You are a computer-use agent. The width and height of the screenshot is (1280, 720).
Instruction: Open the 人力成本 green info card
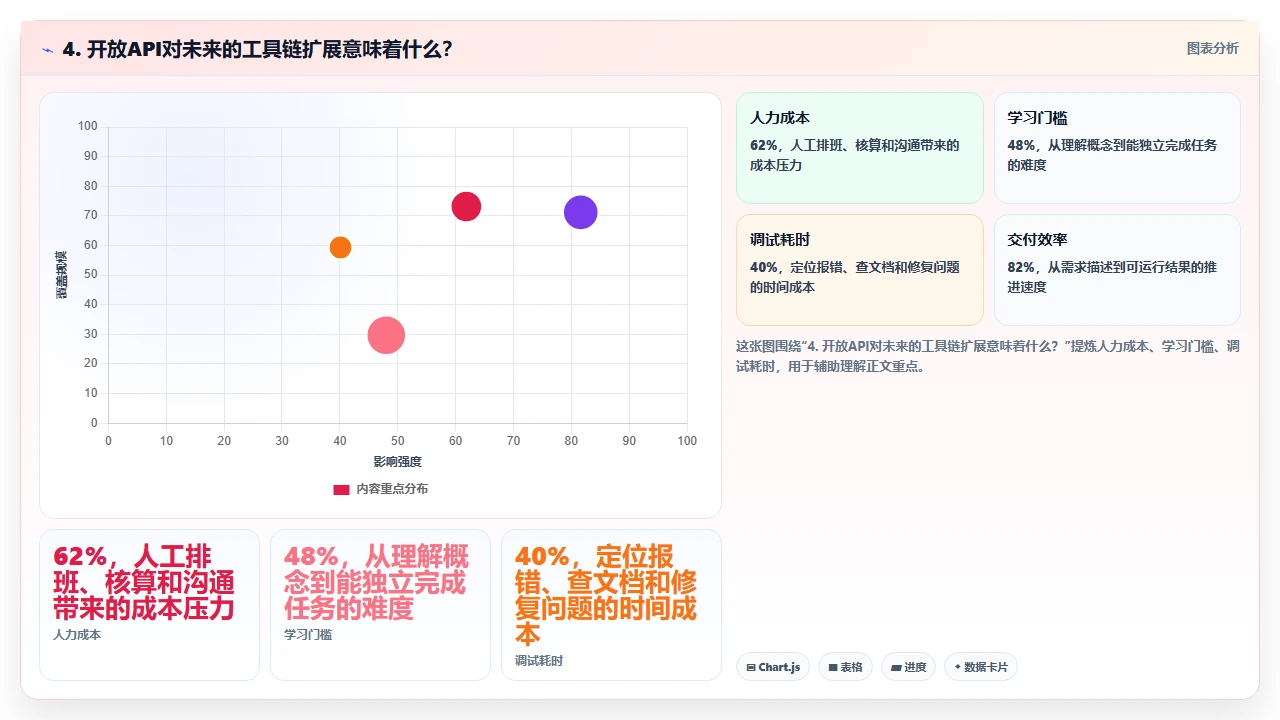[860, 148]
